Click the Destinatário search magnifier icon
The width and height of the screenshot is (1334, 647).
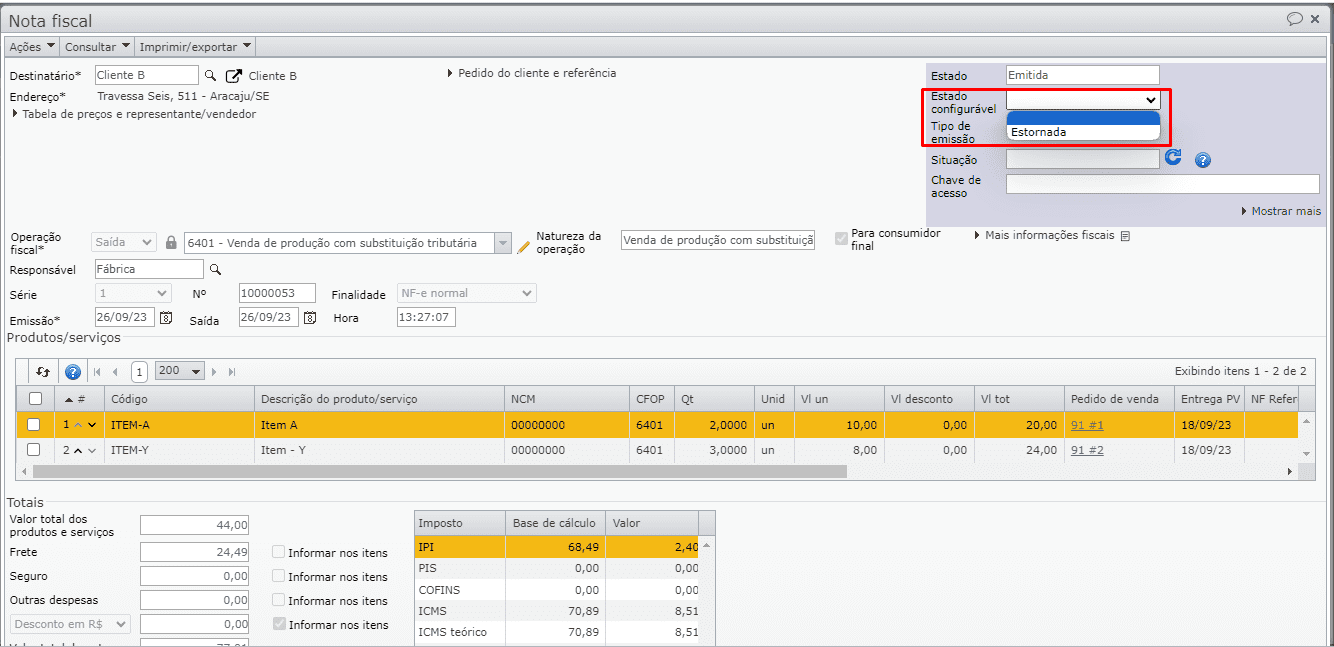pyautogui.click(x=210, y=75)
